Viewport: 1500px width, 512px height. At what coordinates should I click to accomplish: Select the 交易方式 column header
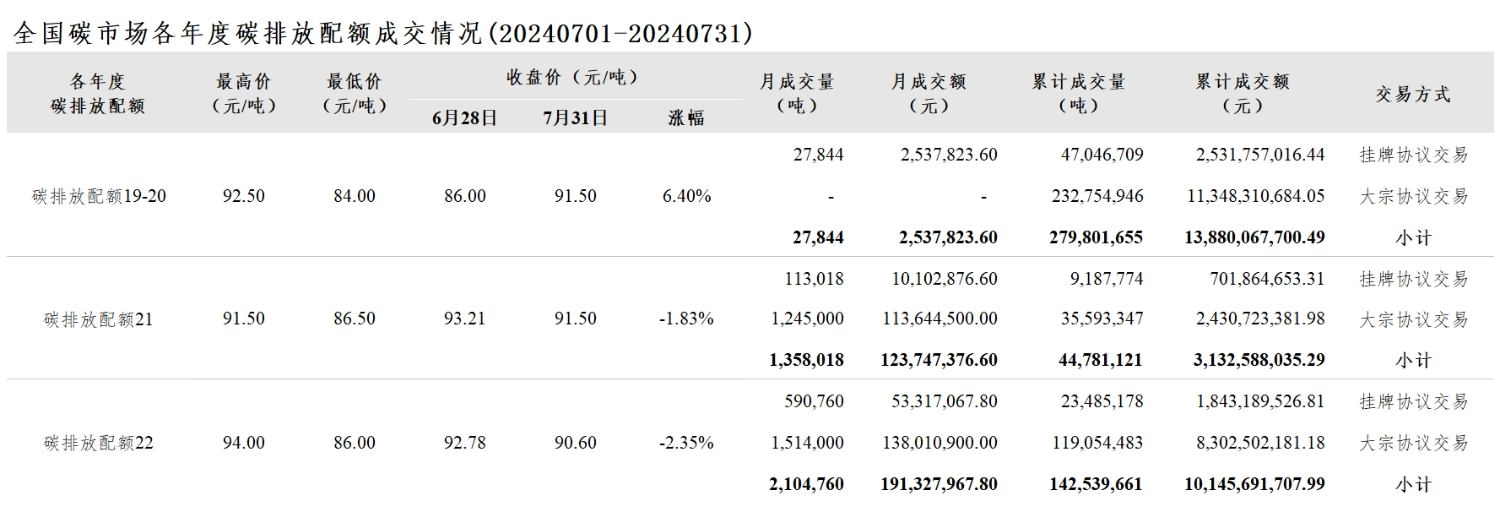point(1413,95)
